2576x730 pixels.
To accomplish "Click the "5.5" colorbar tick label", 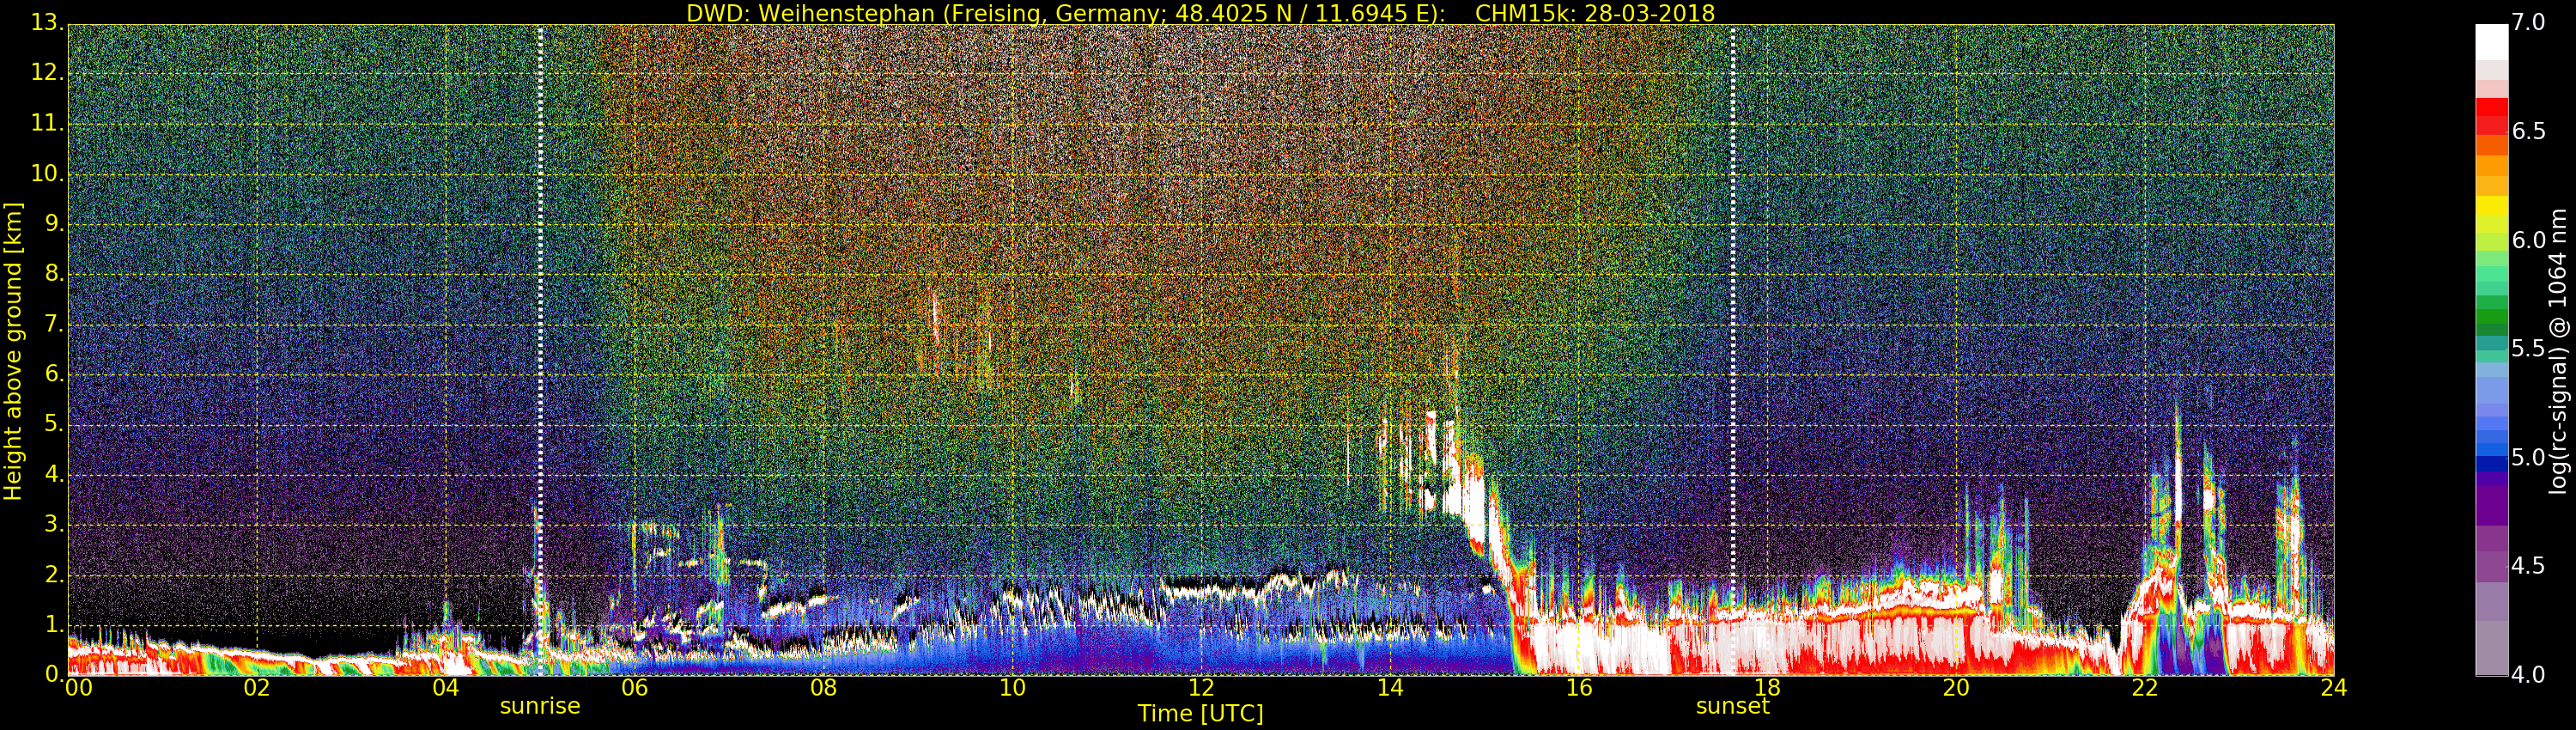I will click(x=2528, y=348).
